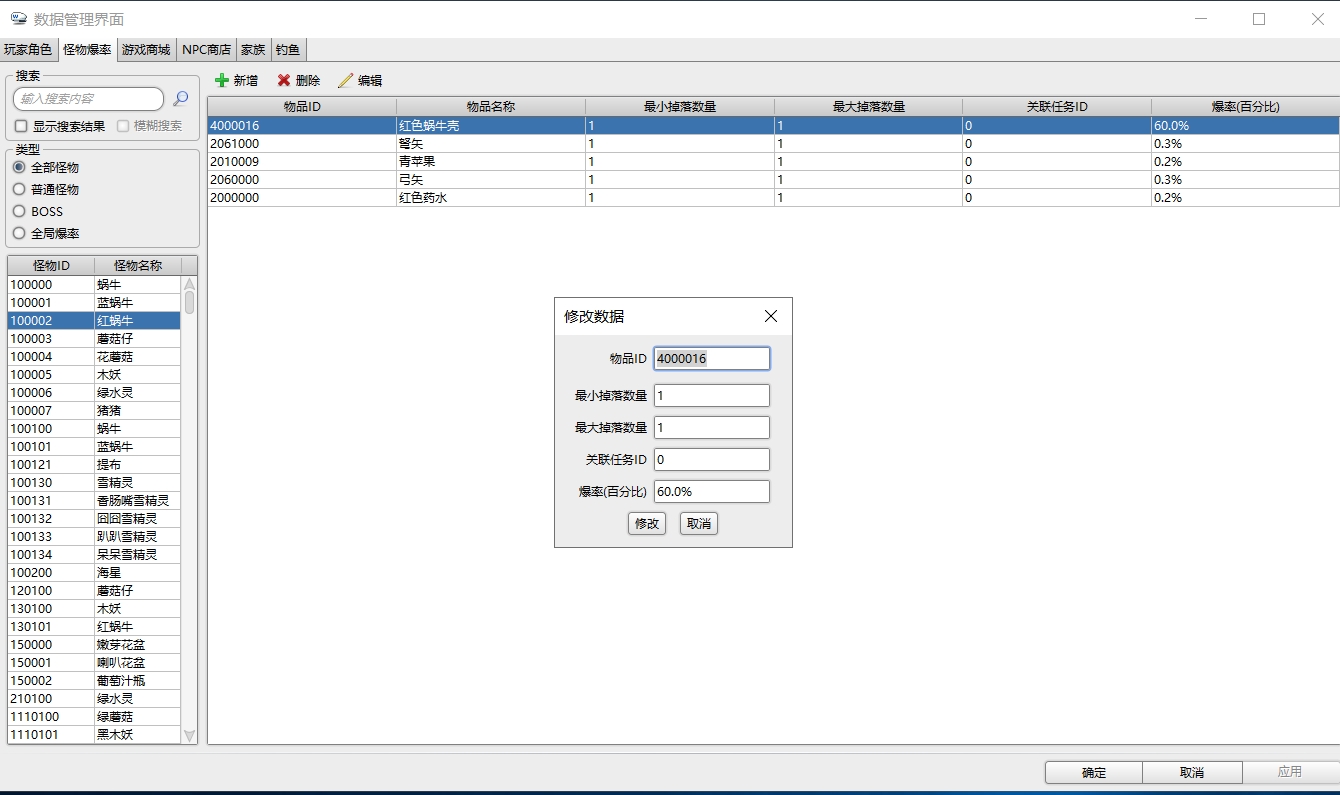Click the 确定 button at bottom
1340x795 pixels.
pyautogui.click(x=1093, y=772)
